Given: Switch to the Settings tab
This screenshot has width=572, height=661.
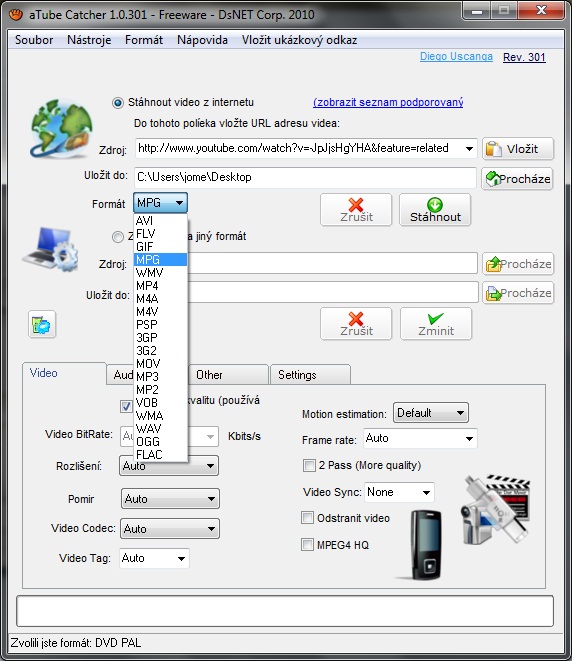Looking at the screenshot, I should coord(310,375).
